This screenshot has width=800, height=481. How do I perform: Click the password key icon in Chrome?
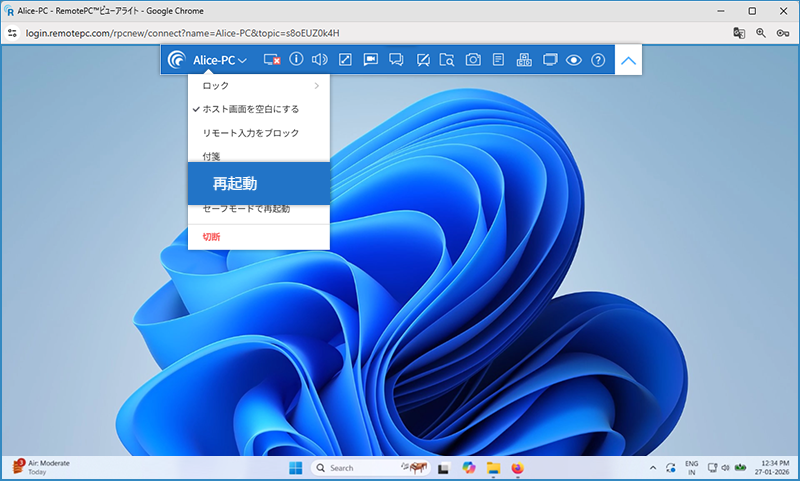click(x=783, y=33)
